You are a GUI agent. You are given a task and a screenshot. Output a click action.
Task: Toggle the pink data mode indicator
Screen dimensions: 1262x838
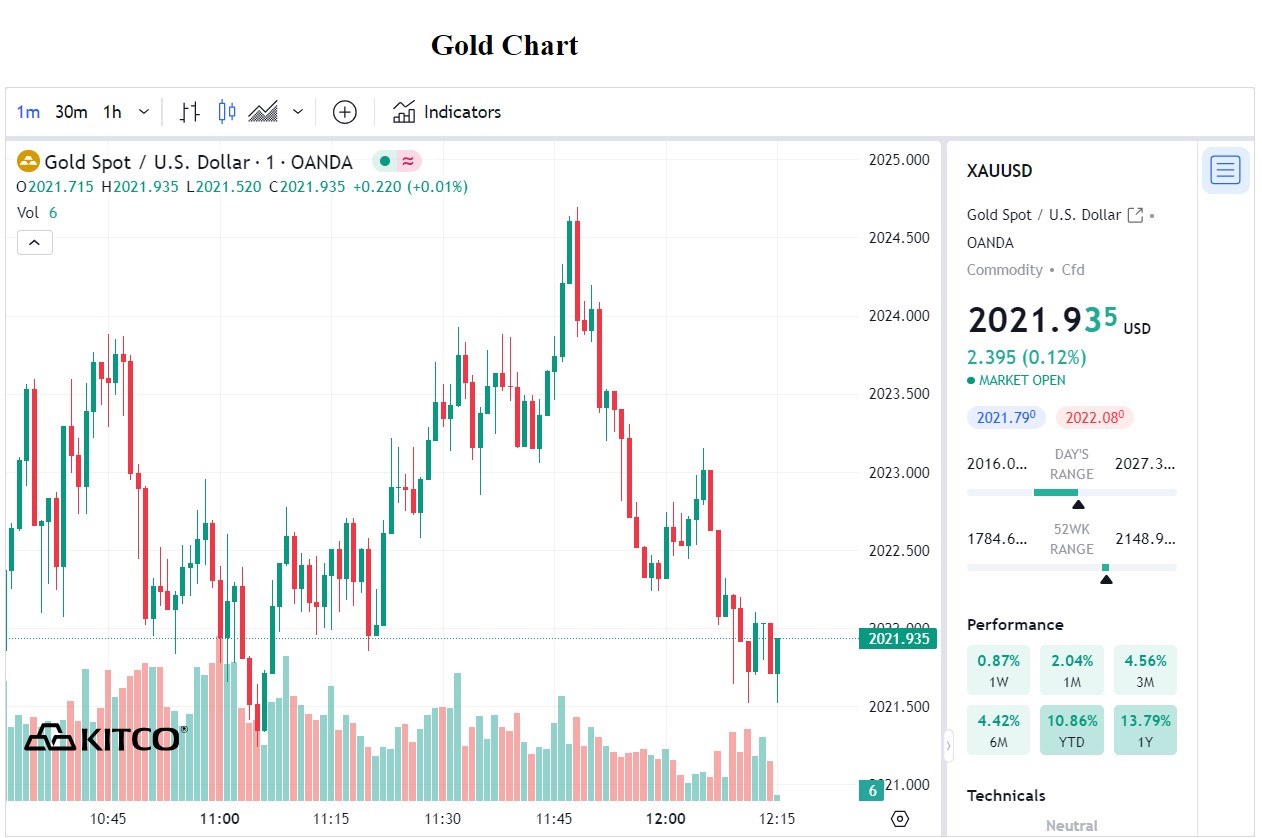coord(408,162)
